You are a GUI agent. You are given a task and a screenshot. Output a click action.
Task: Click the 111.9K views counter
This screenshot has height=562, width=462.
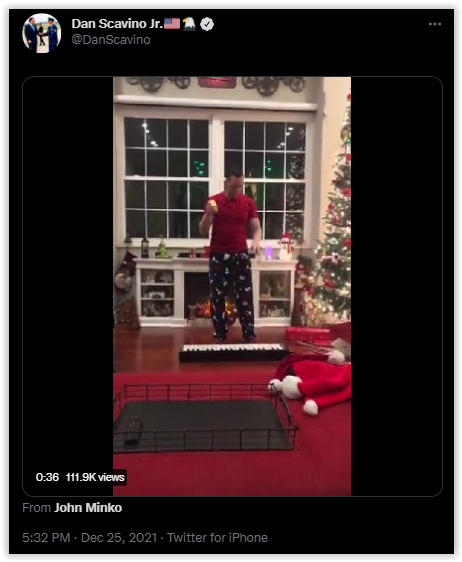95,477
